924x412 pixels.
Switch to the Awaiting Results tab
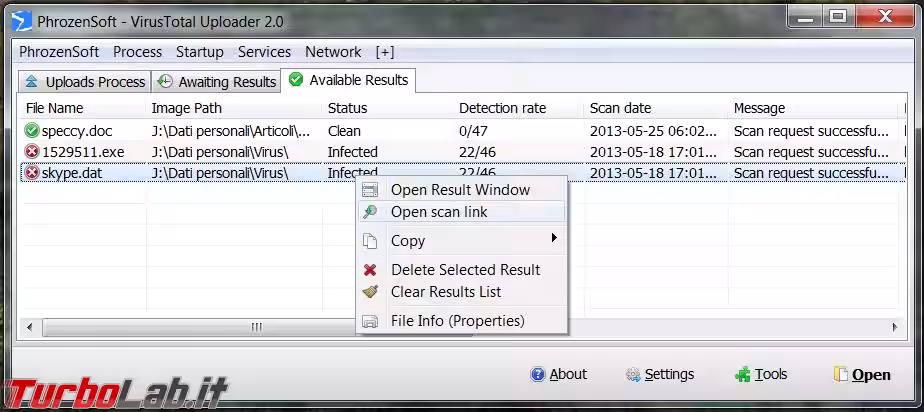[x=217, y=82]
